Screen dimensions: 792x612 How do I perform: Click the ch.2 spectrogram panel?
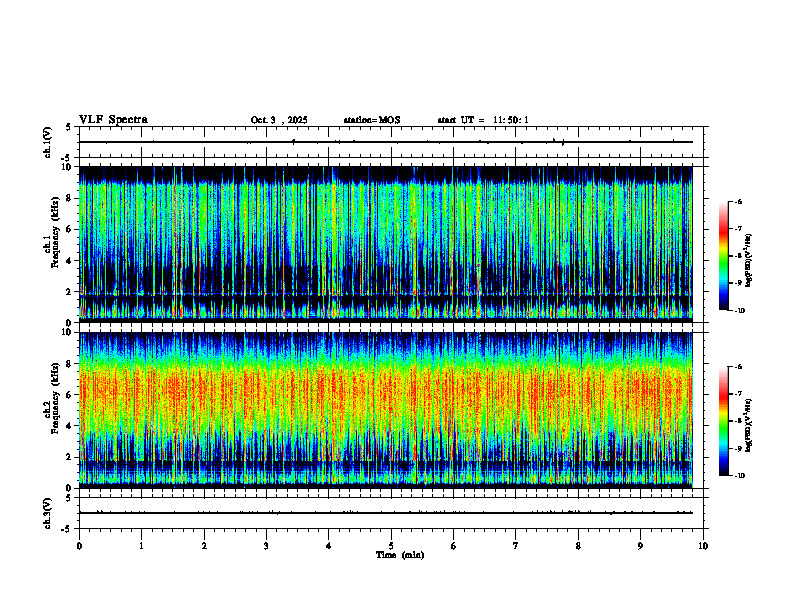386,410
